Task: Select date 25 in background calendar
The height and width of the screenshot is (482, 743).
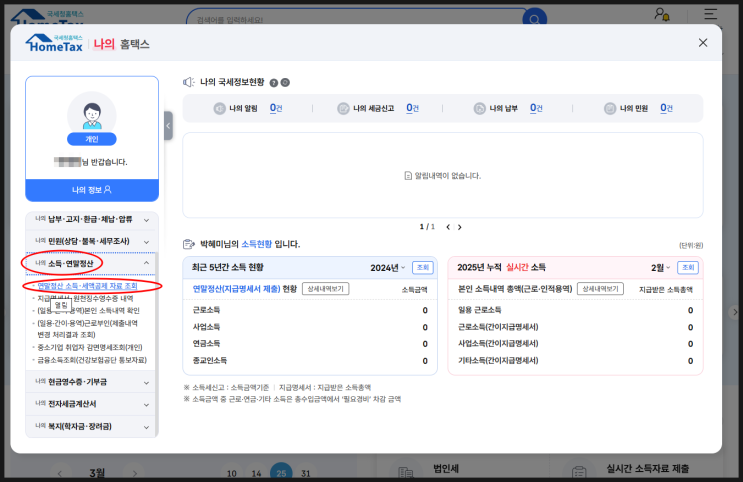Action: tap(281, 473)
